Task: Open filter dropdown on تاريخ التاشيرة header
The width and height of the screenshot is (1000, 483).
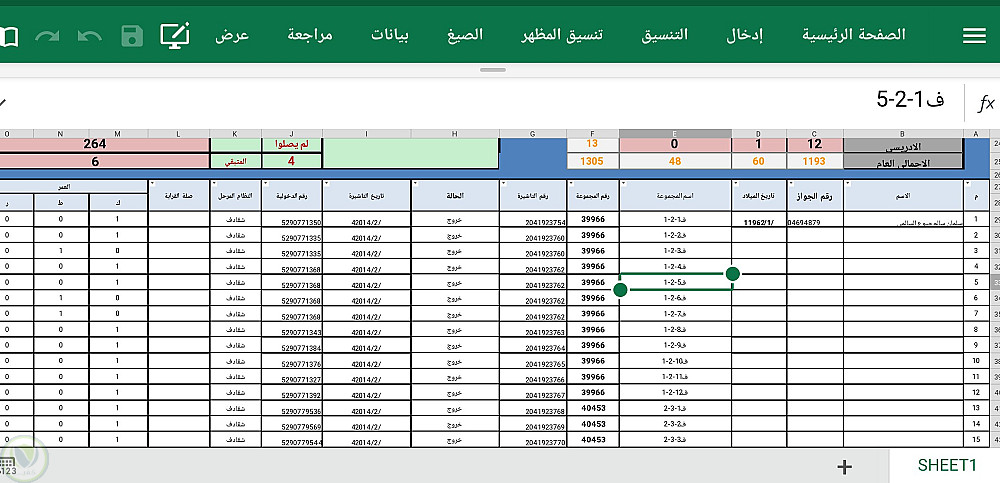Action: (327, 184)
